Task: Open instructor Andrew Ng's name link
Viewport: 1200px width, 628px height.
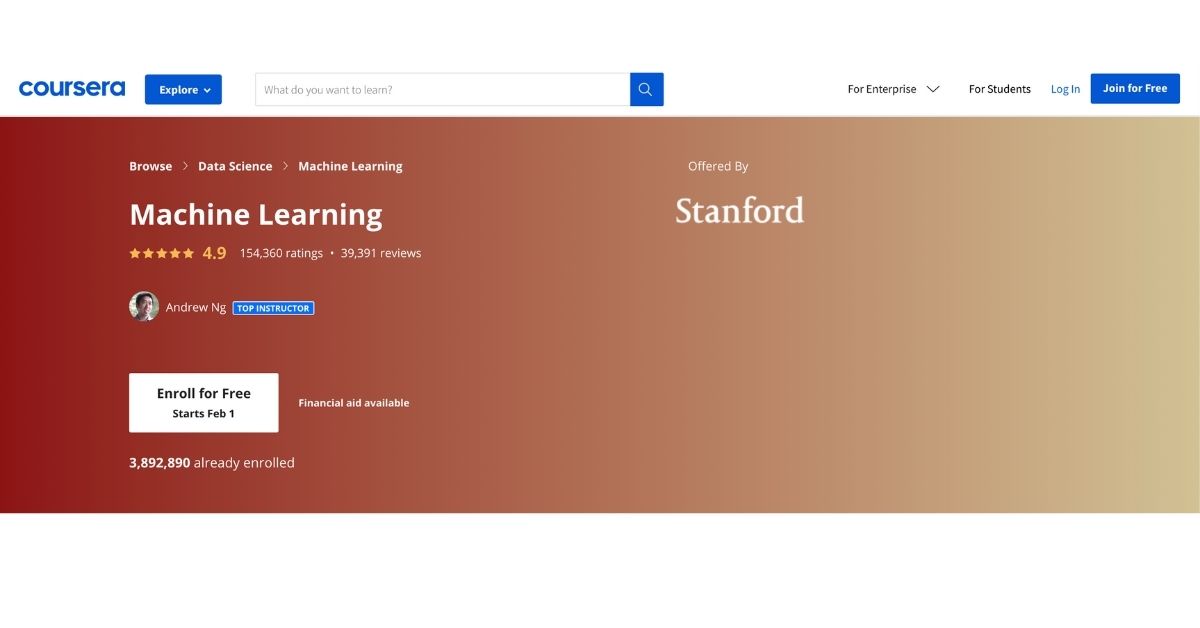Action: (196, 307)
